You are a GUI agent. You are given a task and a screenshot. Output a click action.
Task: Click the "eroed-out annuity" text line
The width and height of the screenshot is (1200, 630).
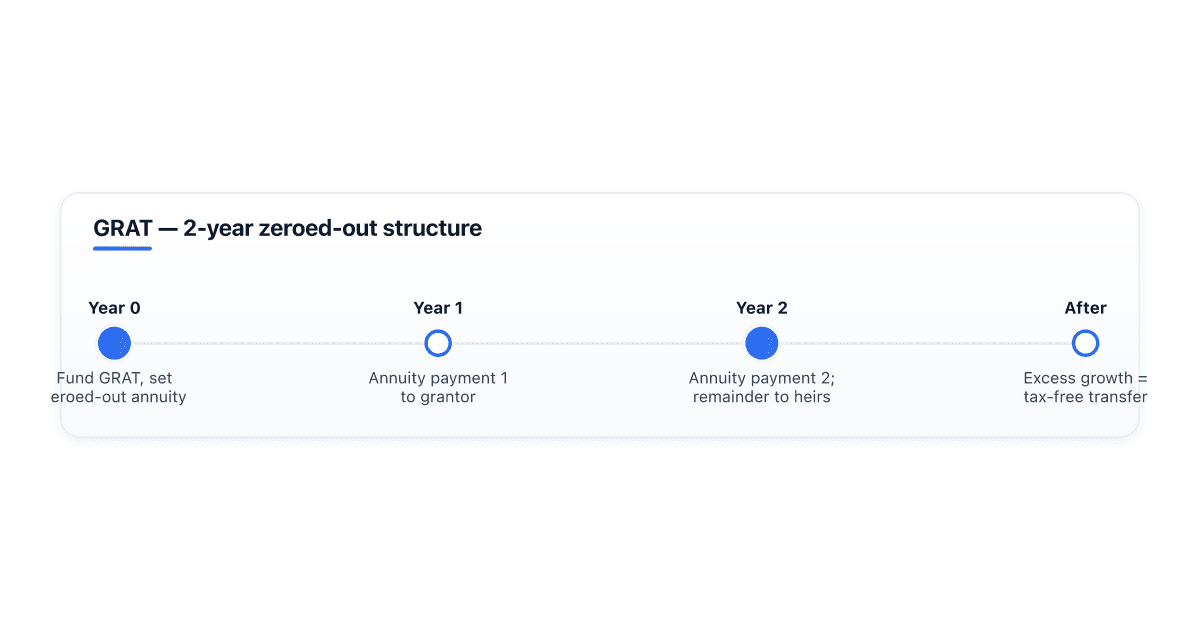(x=118, y=397)
